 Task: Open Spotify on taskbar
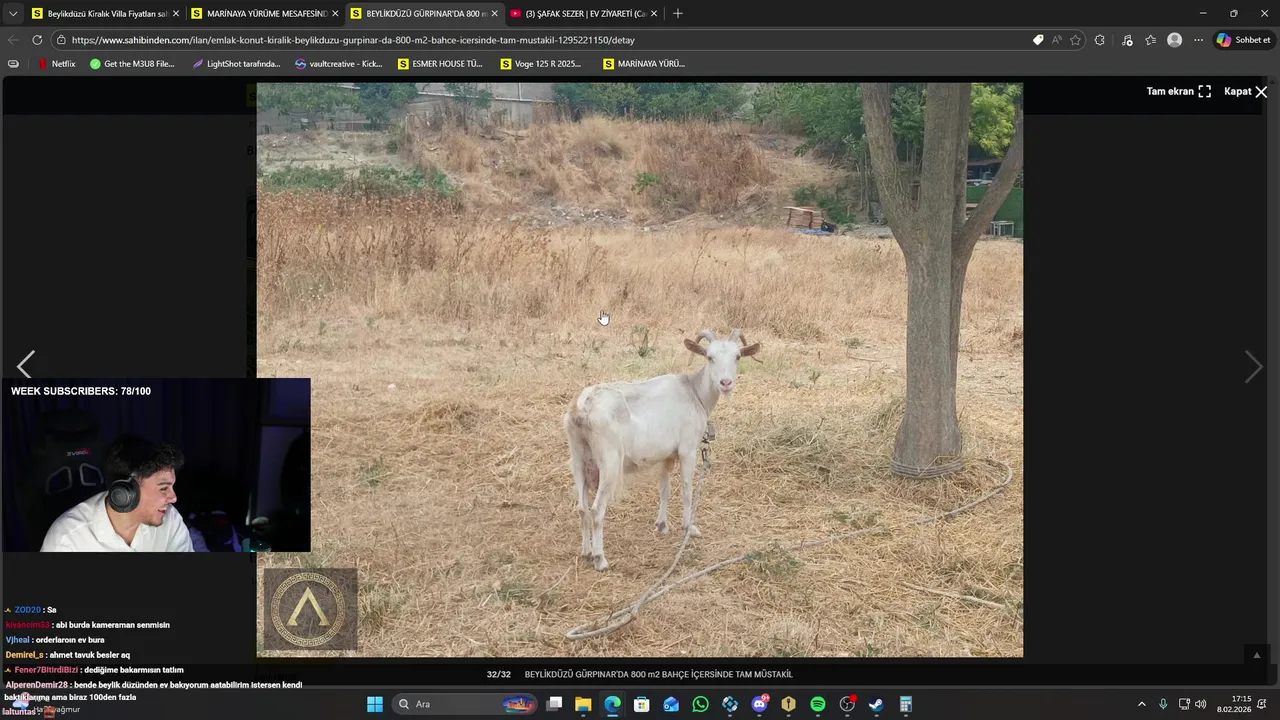coord(817,704)
